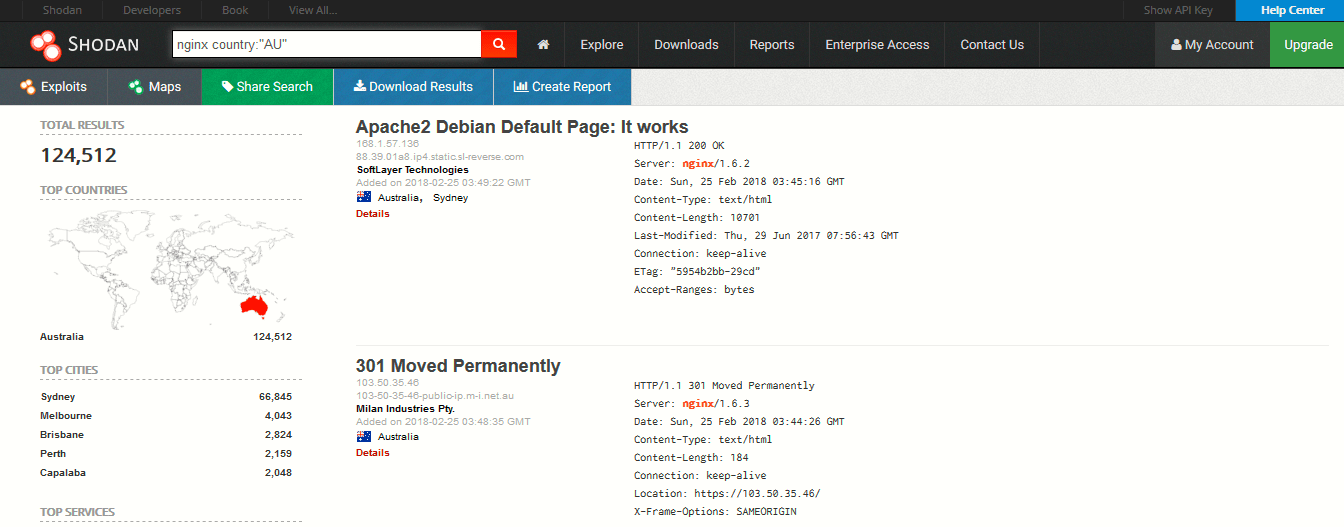The height and width of the screenshot is (527, 1344).
Task: Open the Reports page
Action: [772, 45]
